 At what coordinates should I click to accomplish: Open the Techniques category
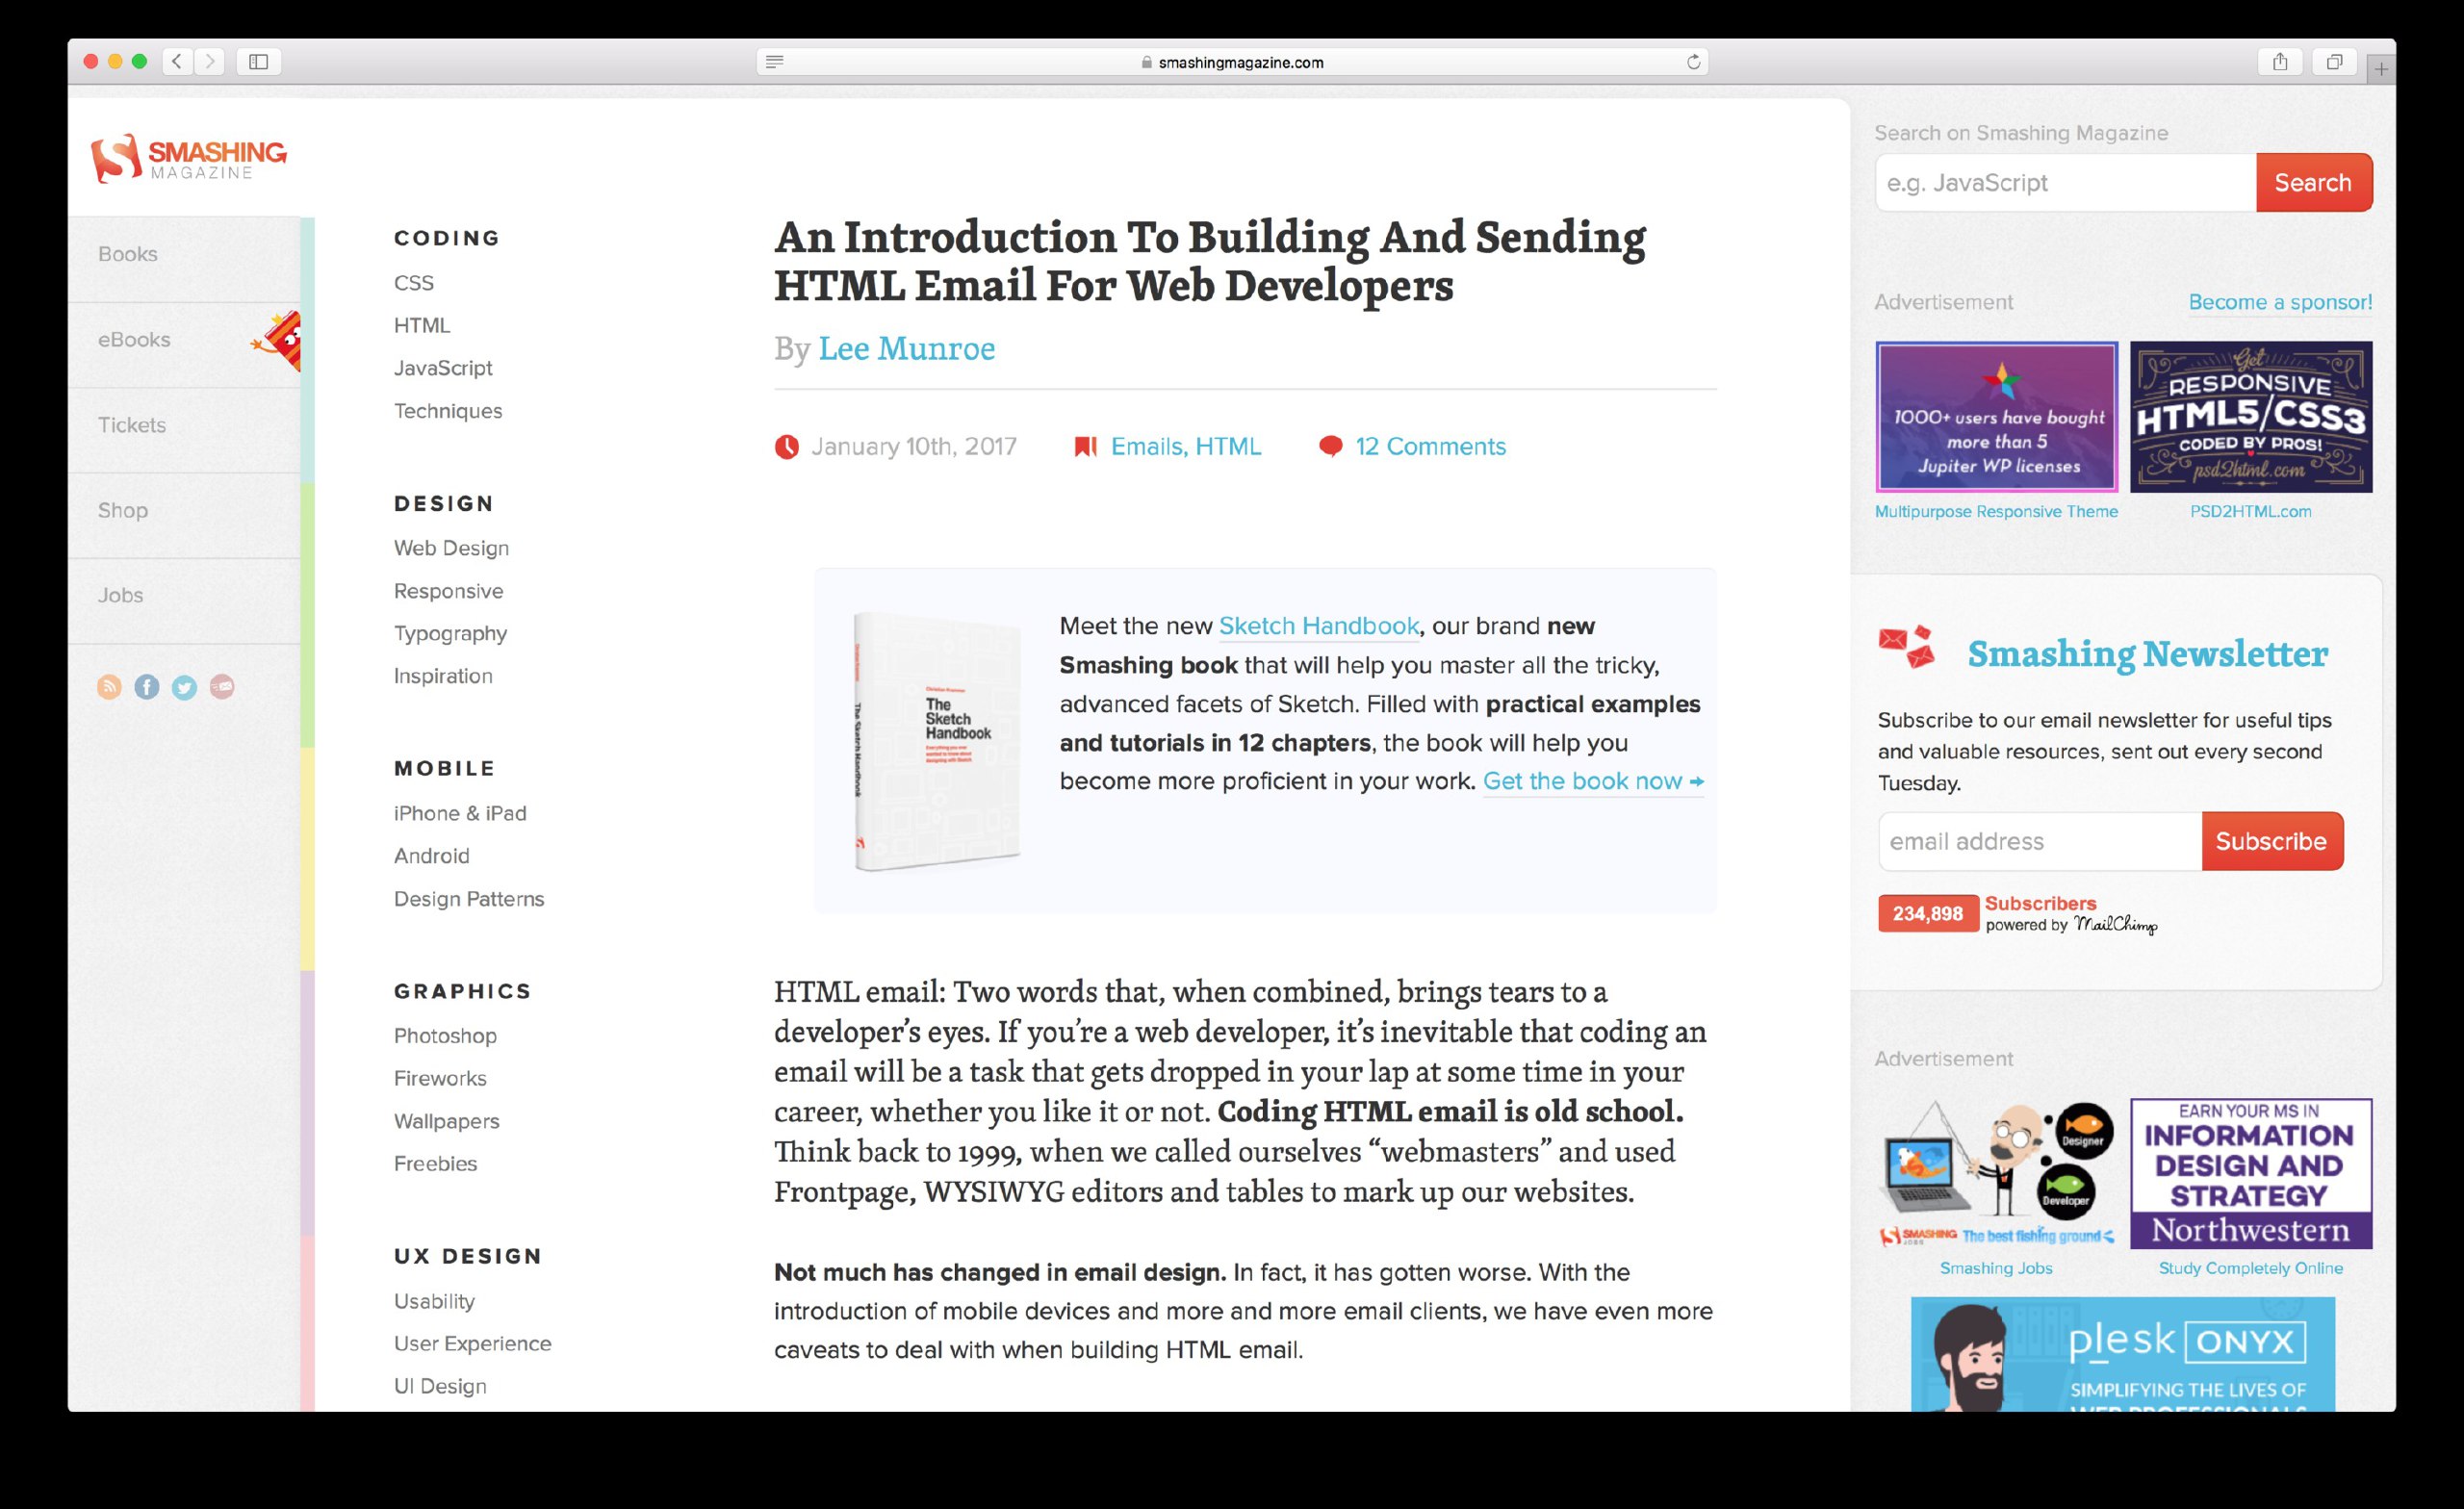coord(448,411)
